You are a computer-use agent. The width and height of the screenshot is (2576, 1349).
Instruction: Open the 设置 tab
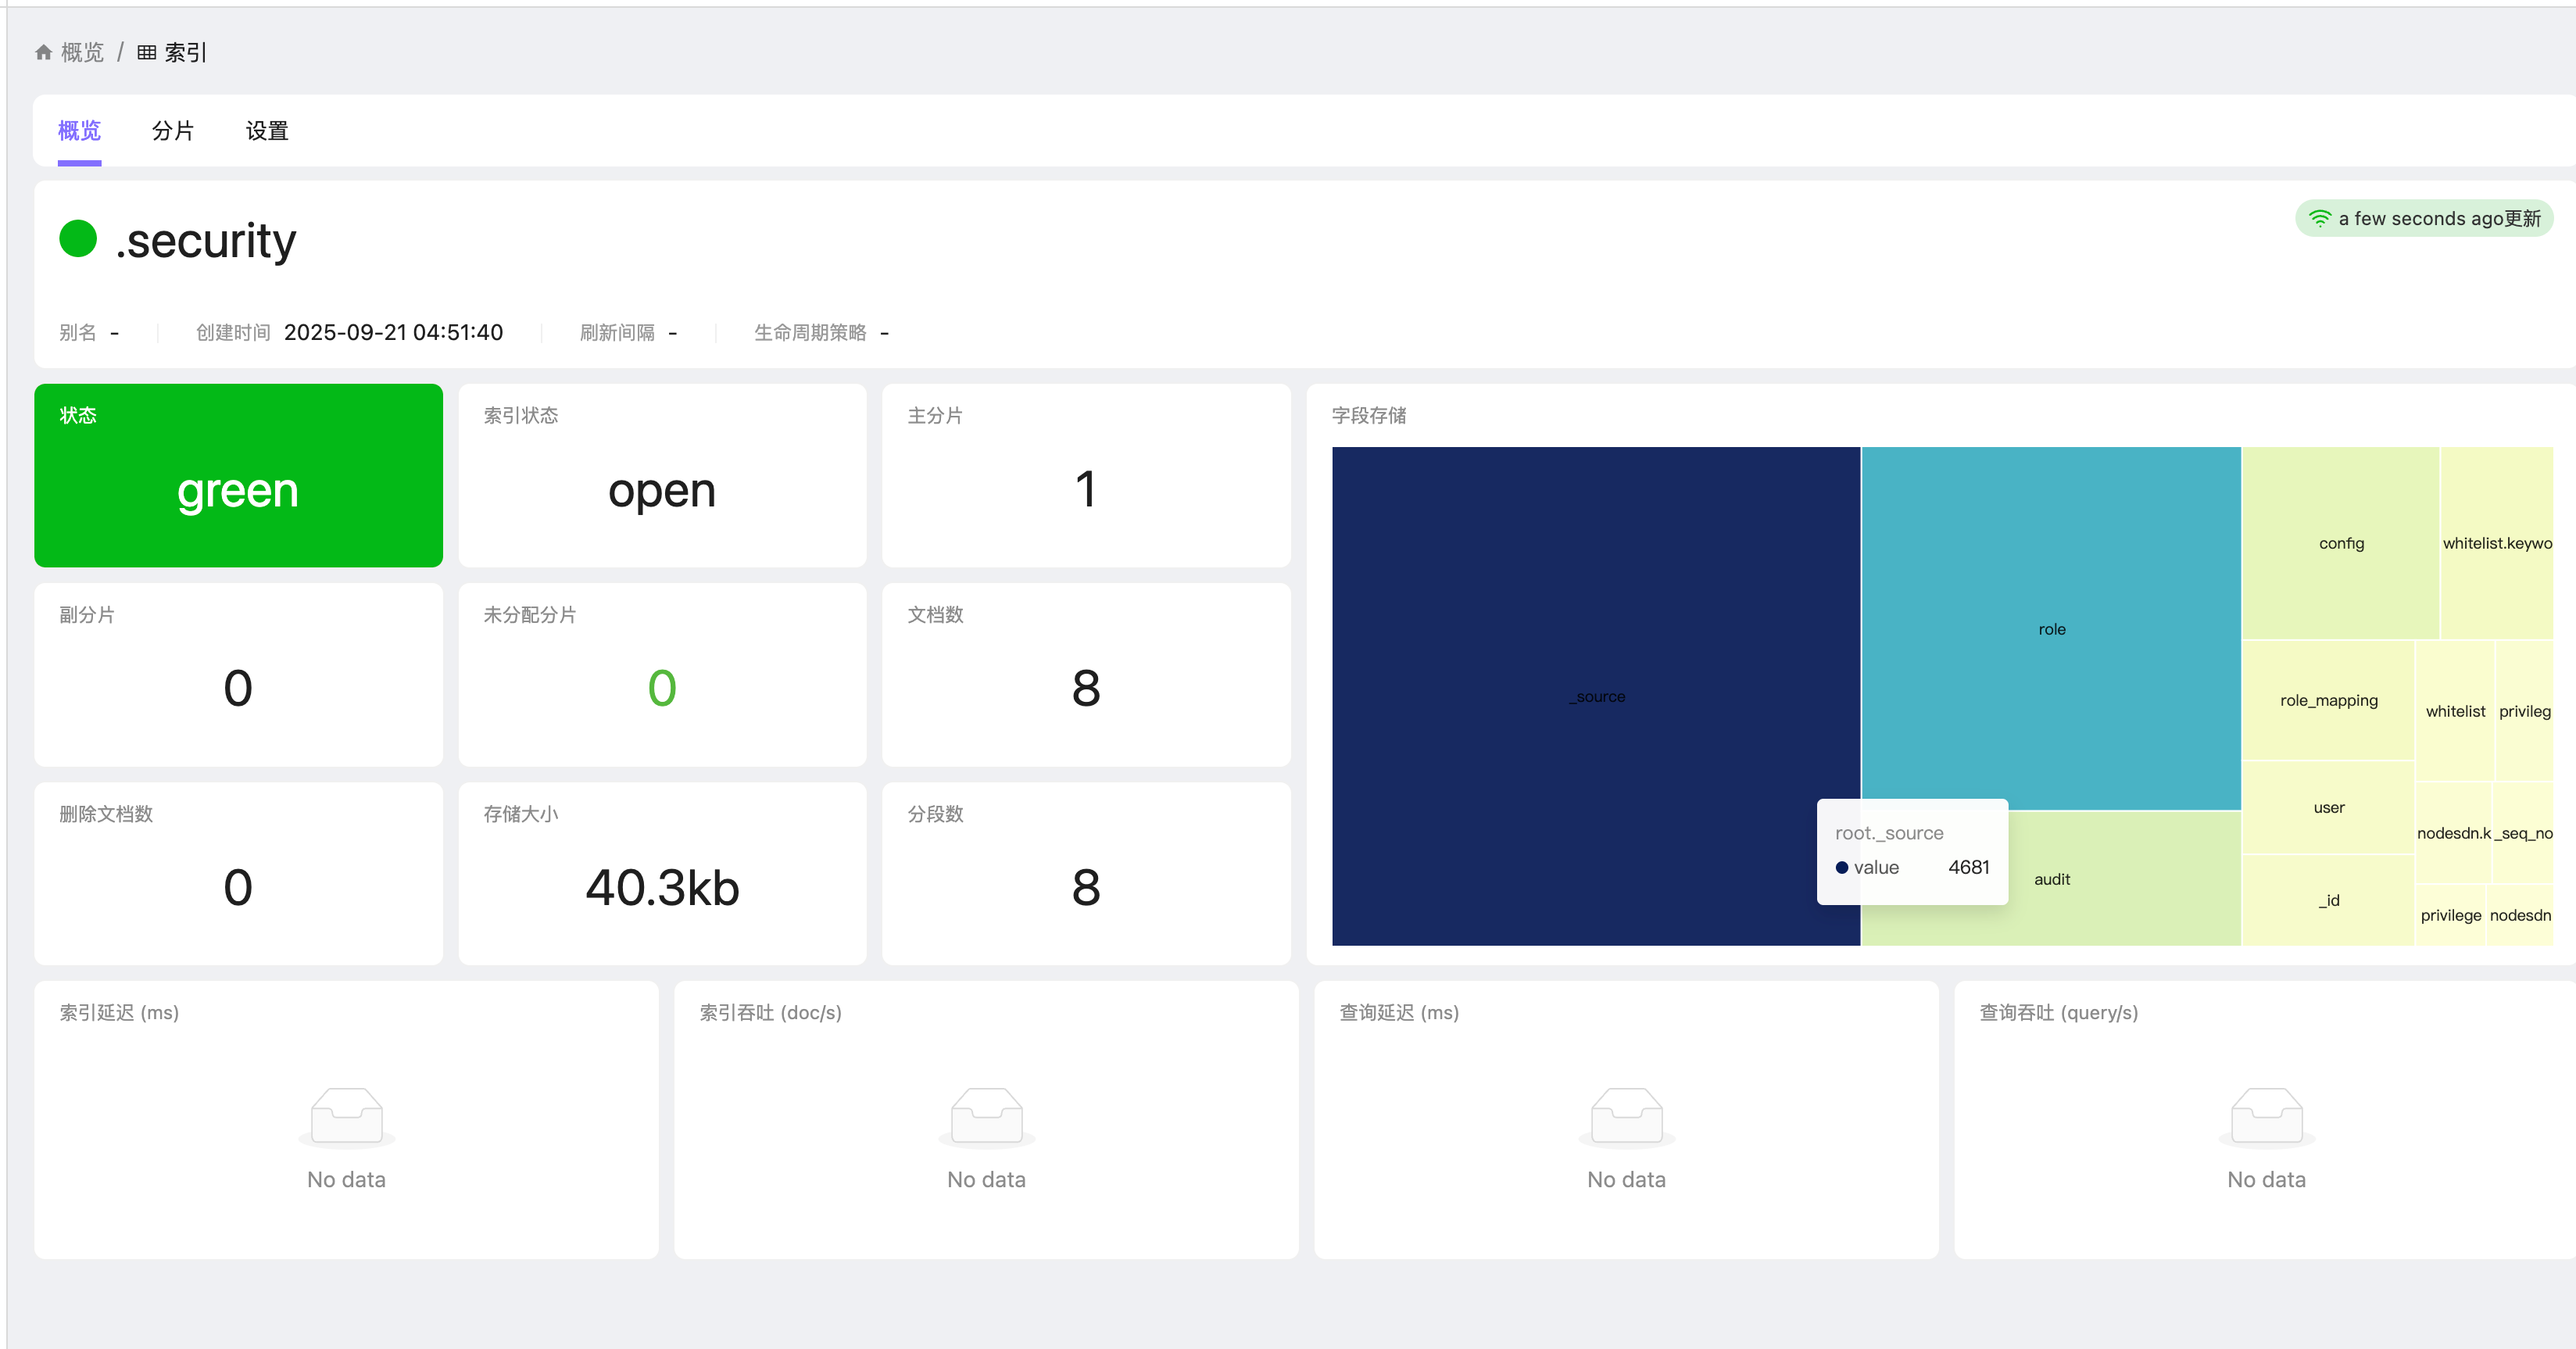[267, 131]
